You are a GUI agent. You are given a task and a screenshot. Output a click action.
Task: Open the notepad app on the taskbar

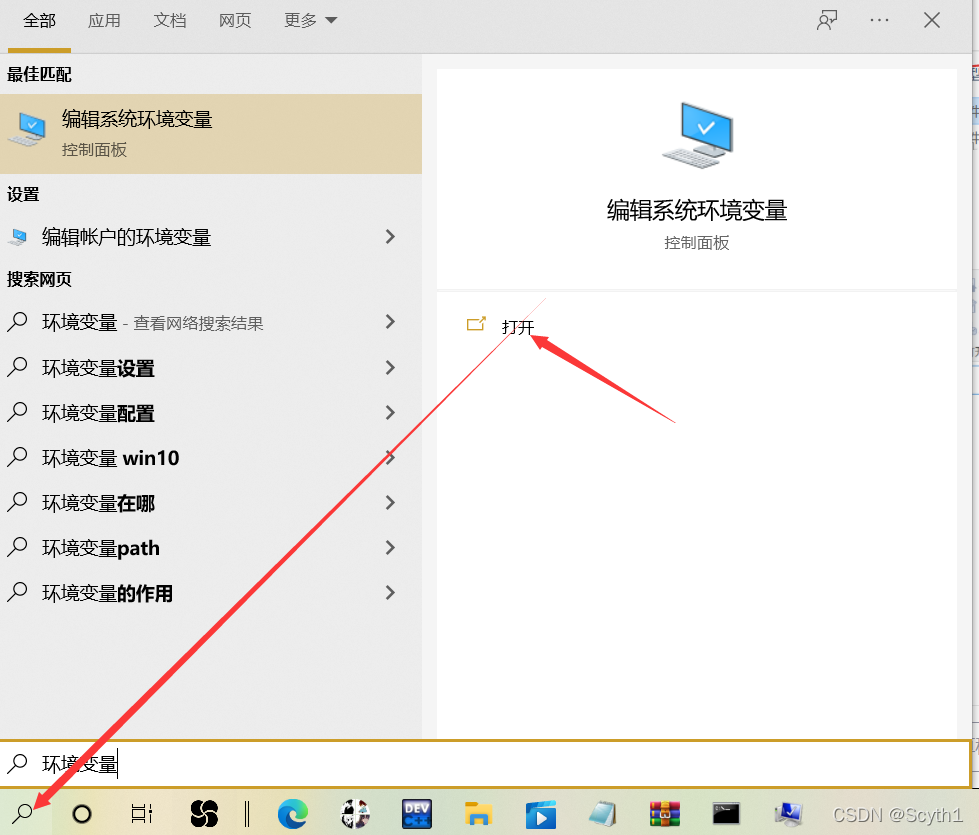pos(603,814)
